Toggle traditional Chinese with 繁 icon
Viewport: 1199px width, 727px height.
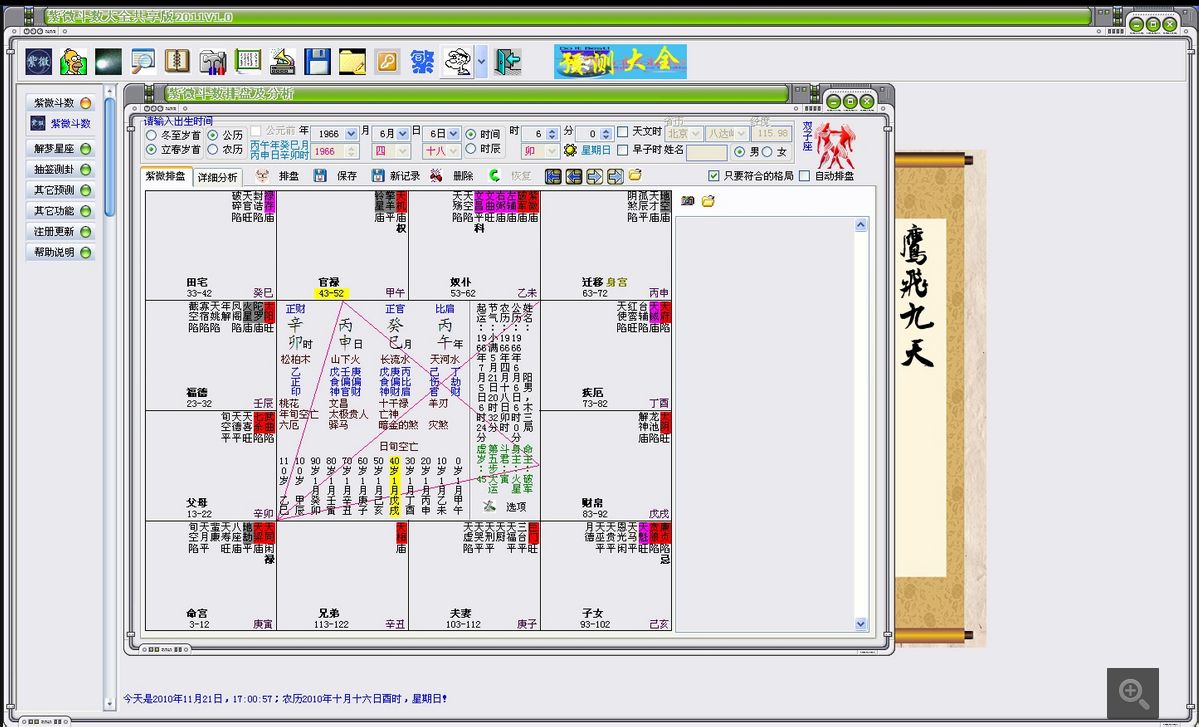(x=422, y=61)
